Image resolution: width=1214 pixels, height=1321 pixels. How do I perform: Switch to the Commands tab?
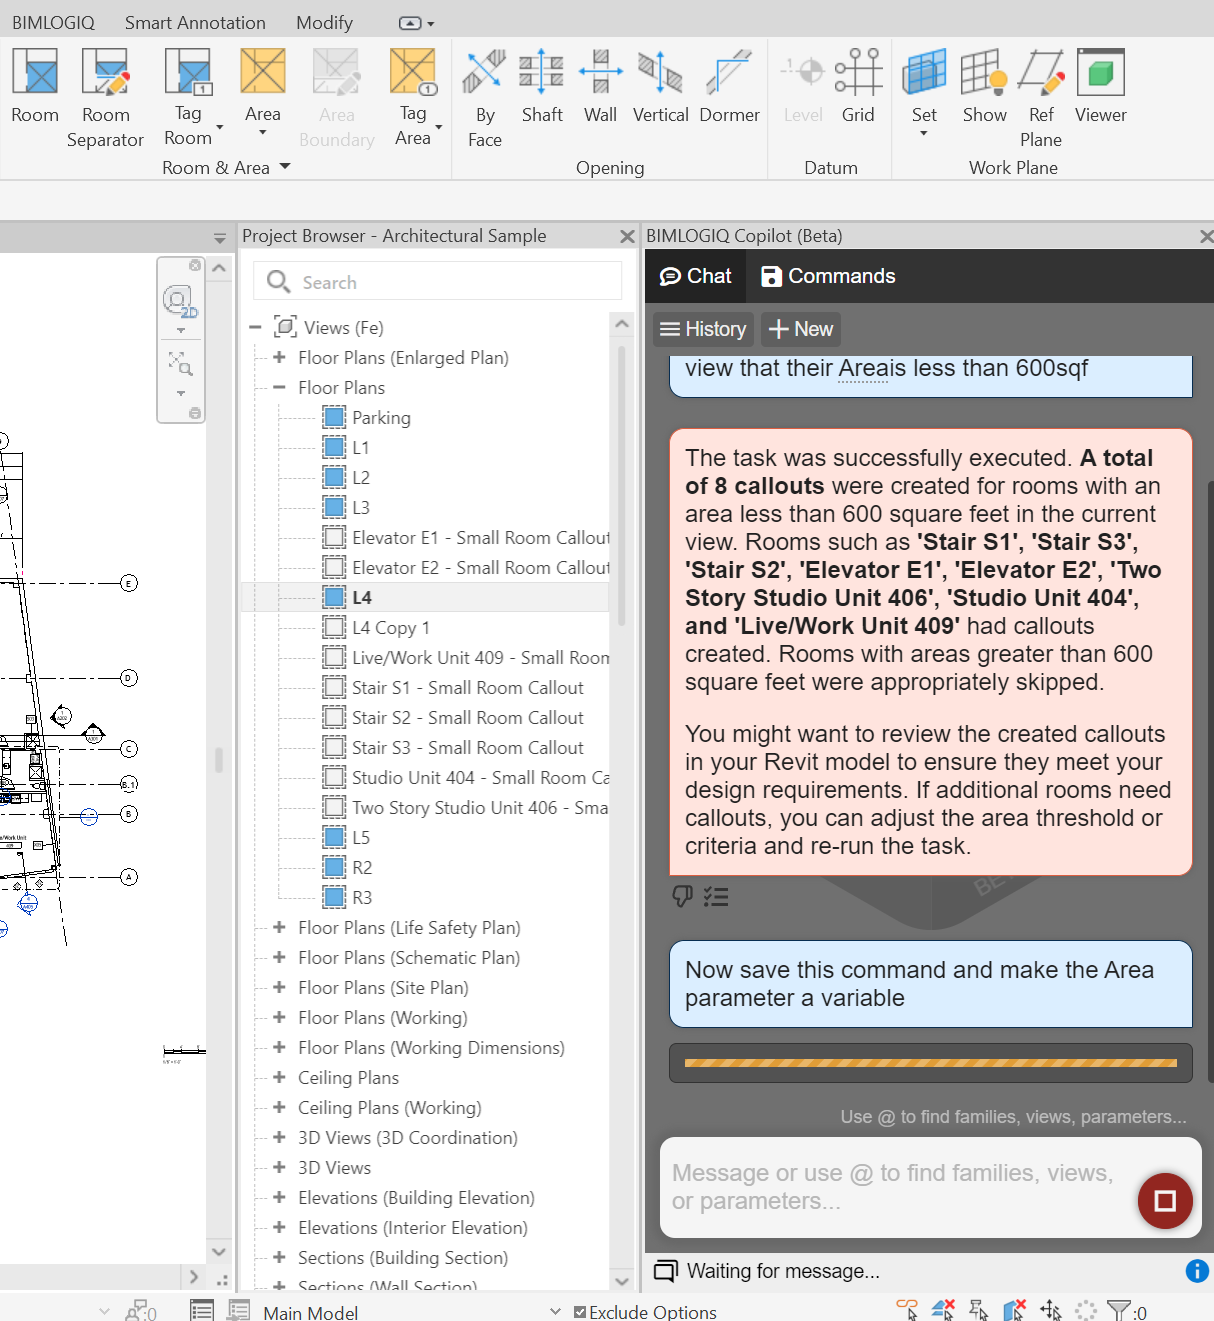[828, 276]
